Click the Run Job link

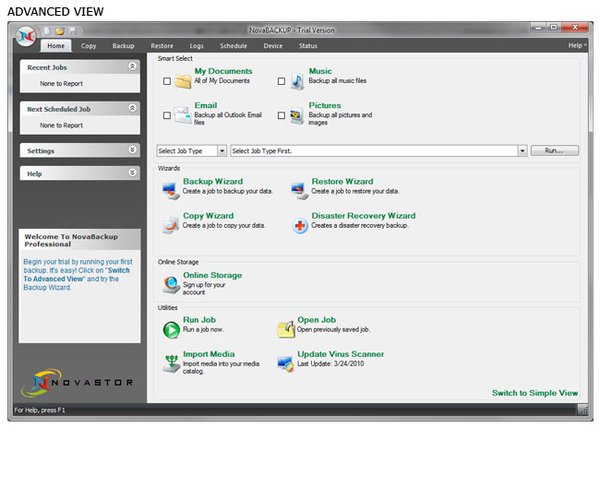click(x=199, y=320)
